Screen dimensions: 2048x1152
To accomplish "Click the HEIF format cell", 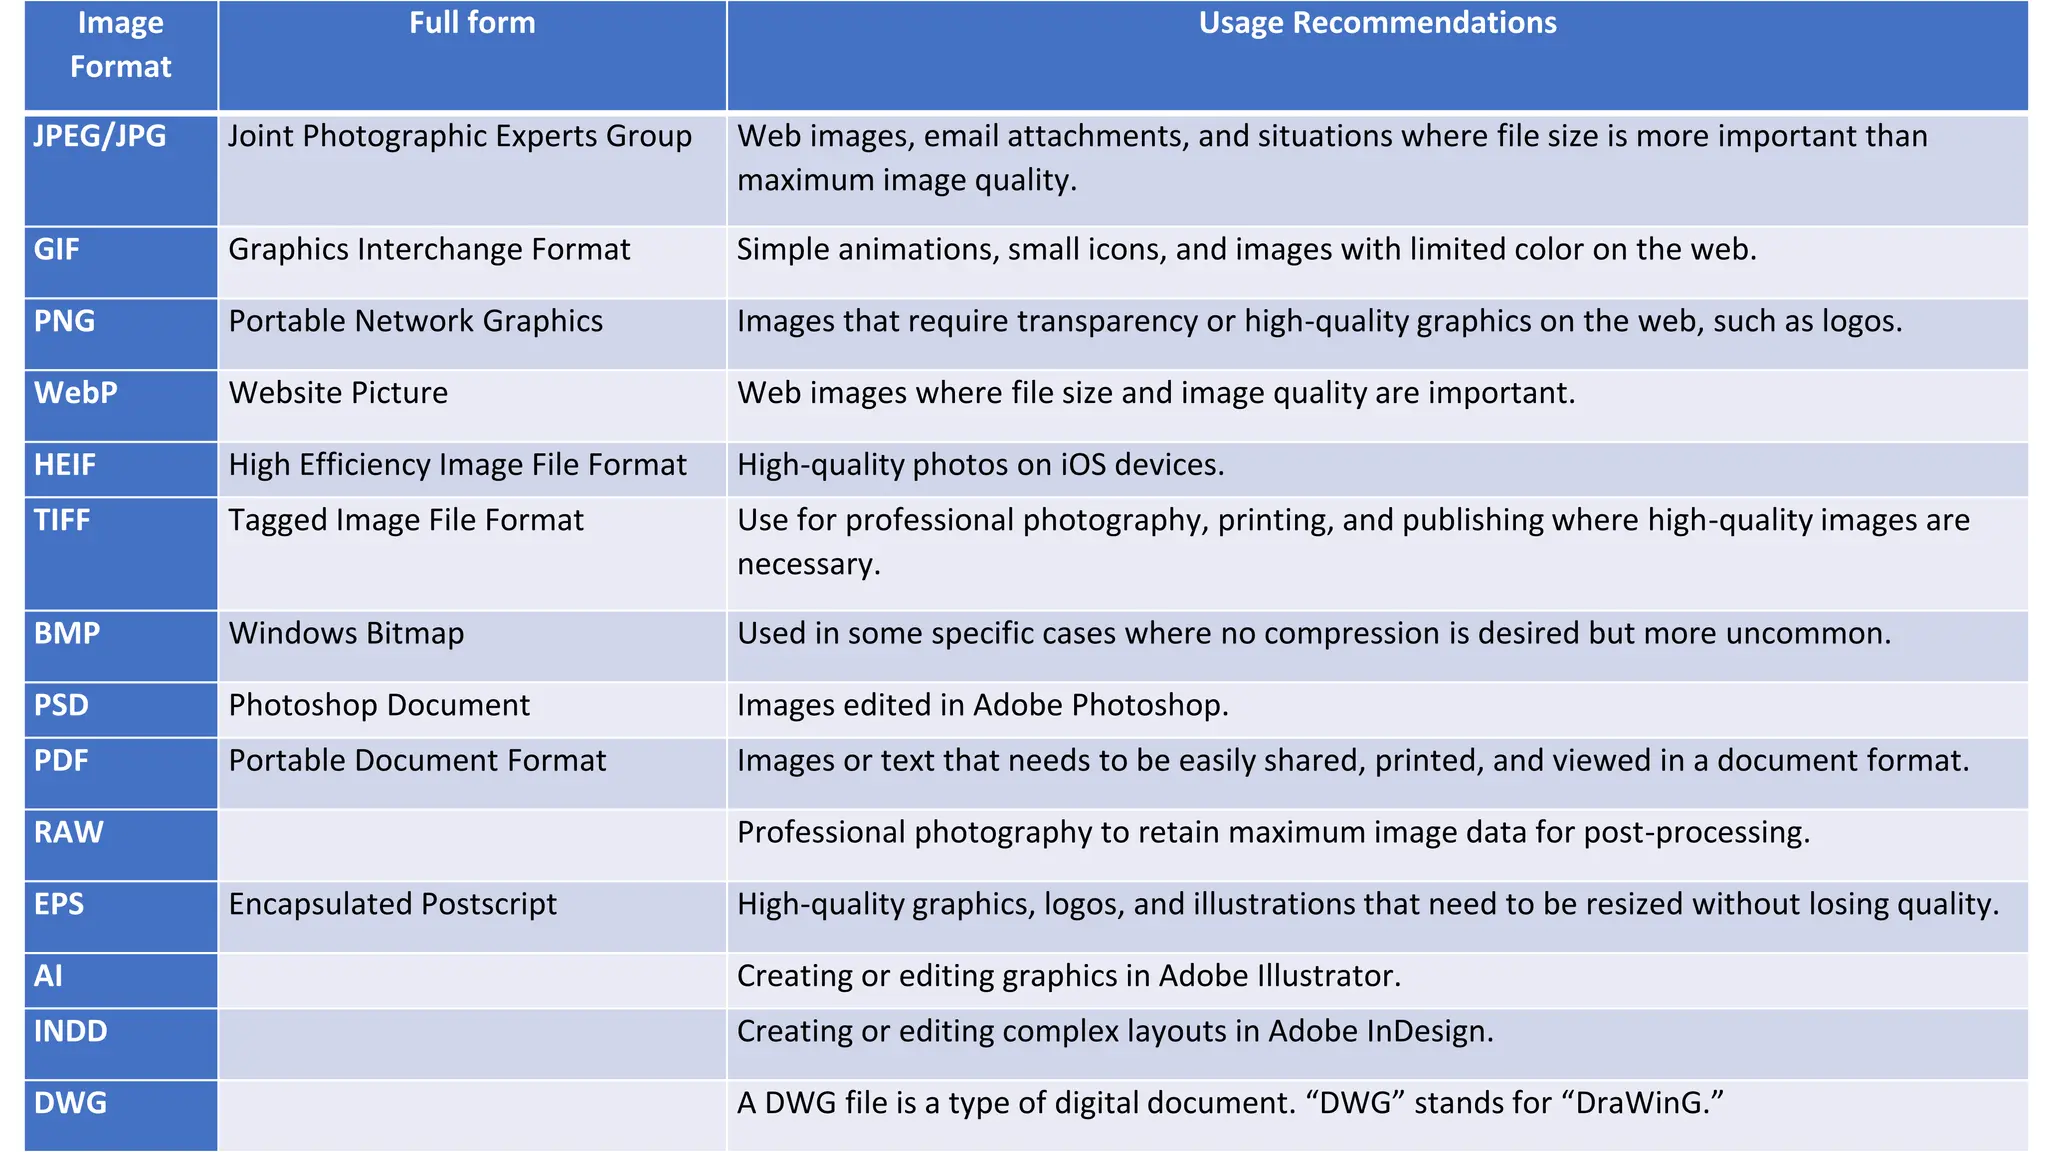I will tap(65, 466).
